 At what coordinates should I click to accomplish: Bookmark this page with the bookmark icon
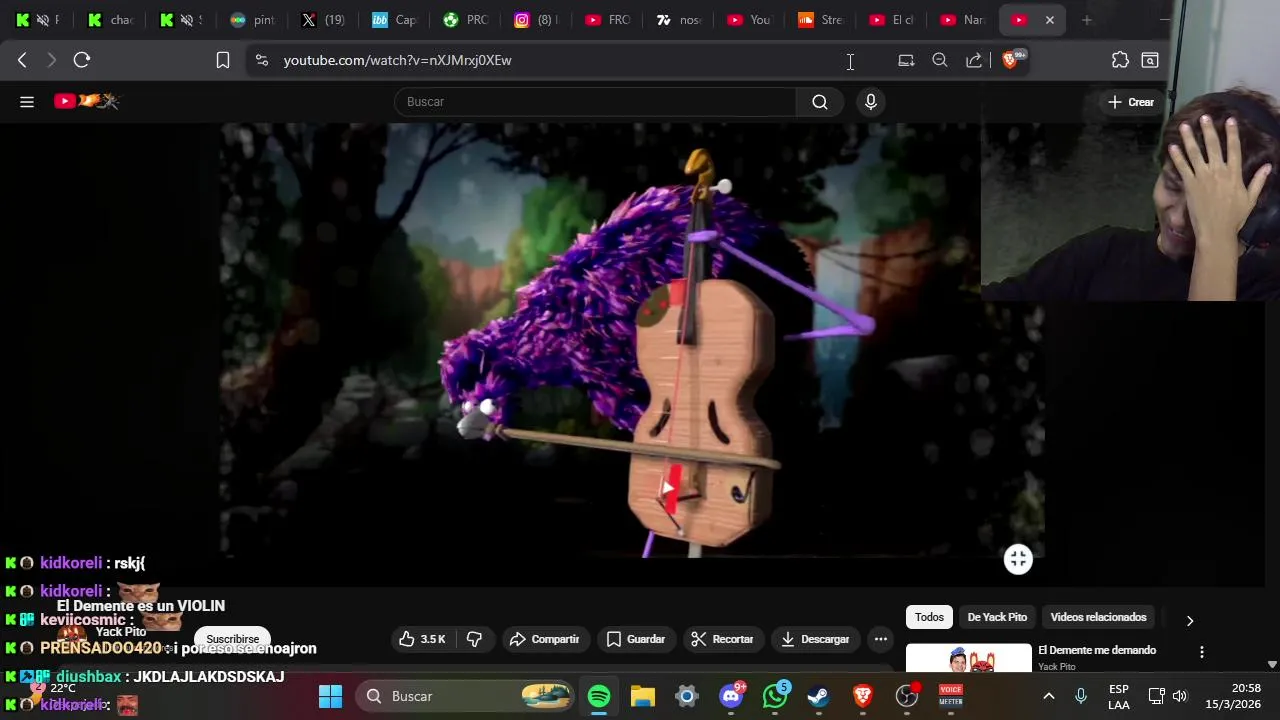point(223,60)
